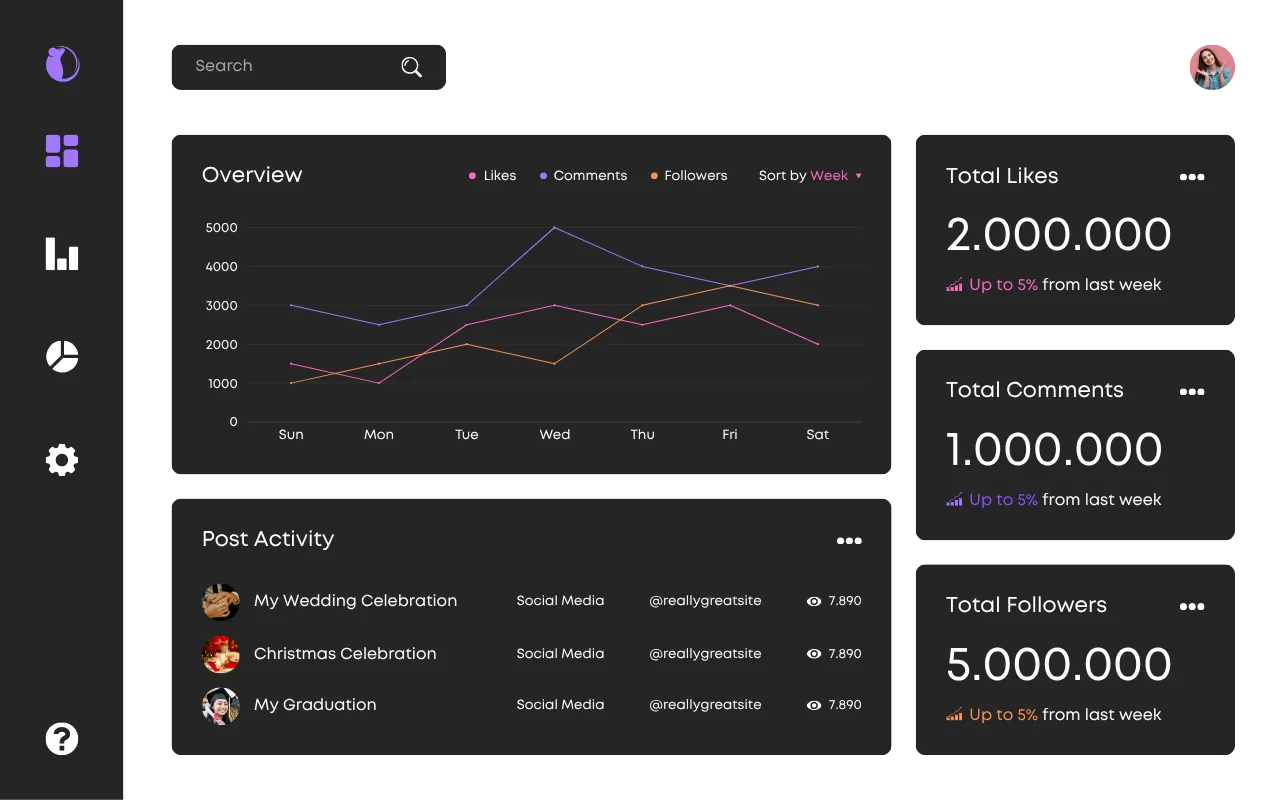Open the bar chart analytics sidebar icon

point(62,254)
